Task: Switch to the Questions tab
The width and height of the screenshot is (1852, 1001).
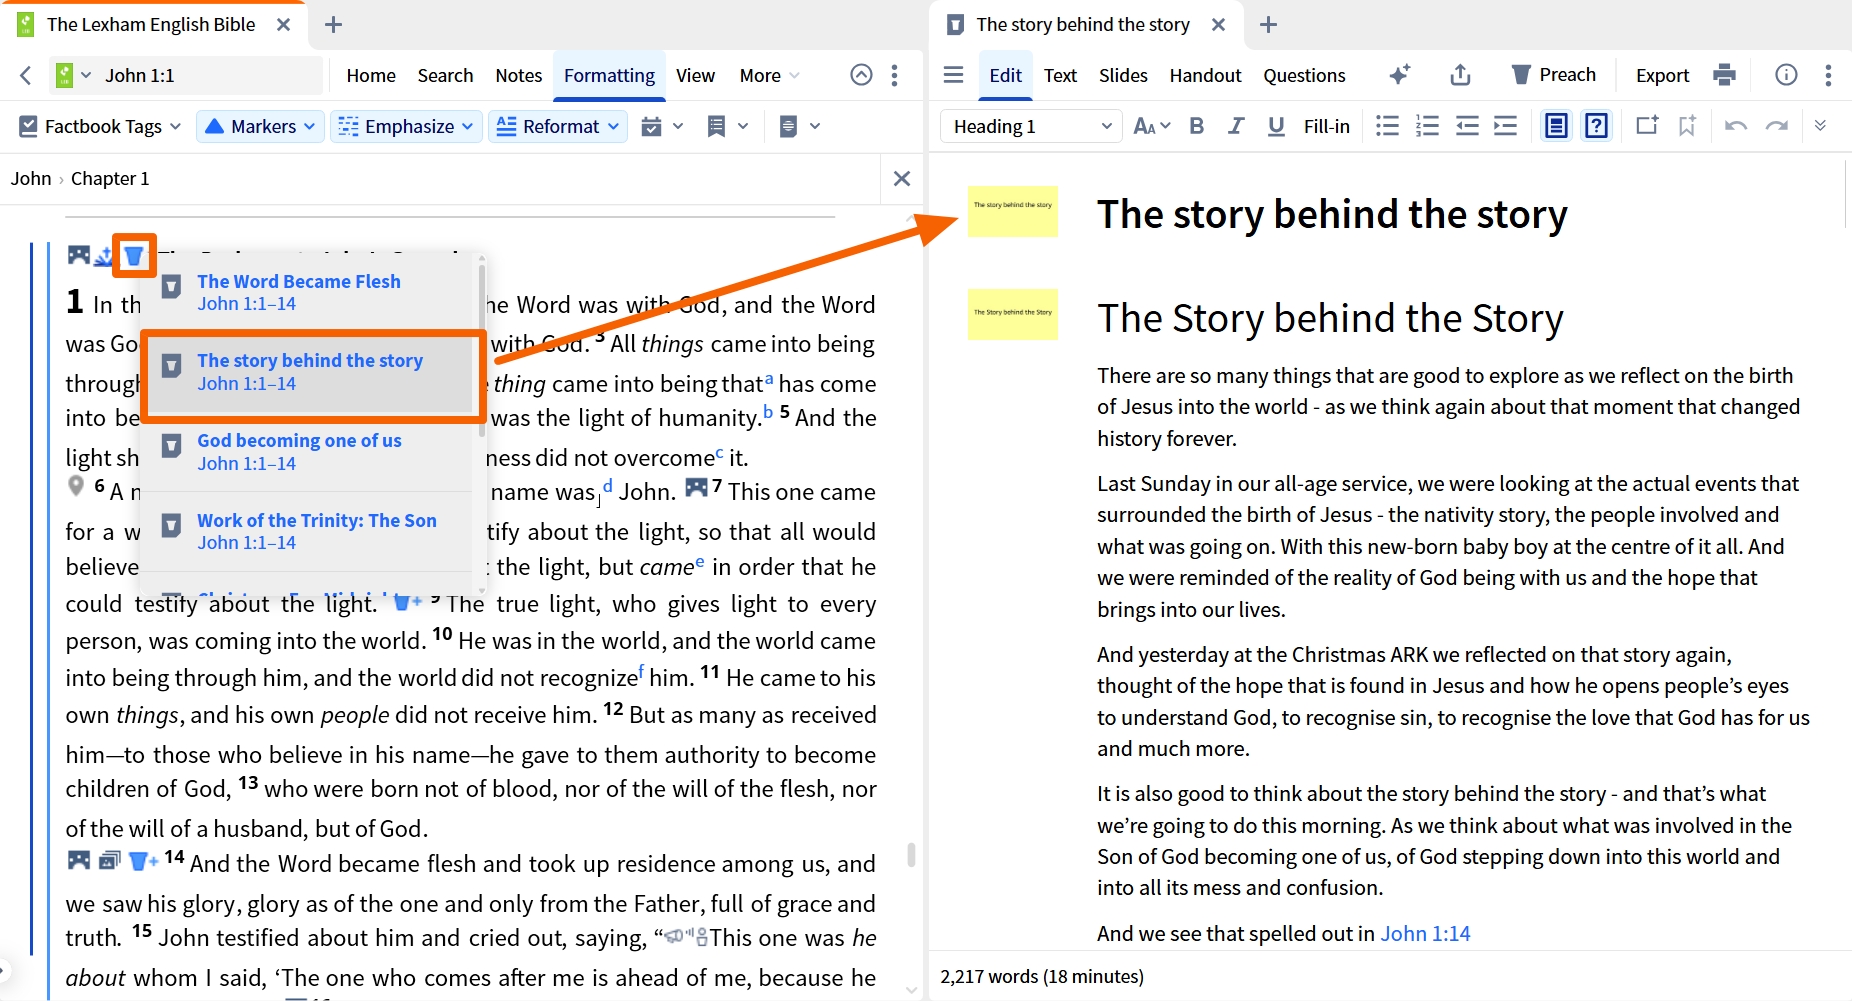Action: coord(1304,75)
